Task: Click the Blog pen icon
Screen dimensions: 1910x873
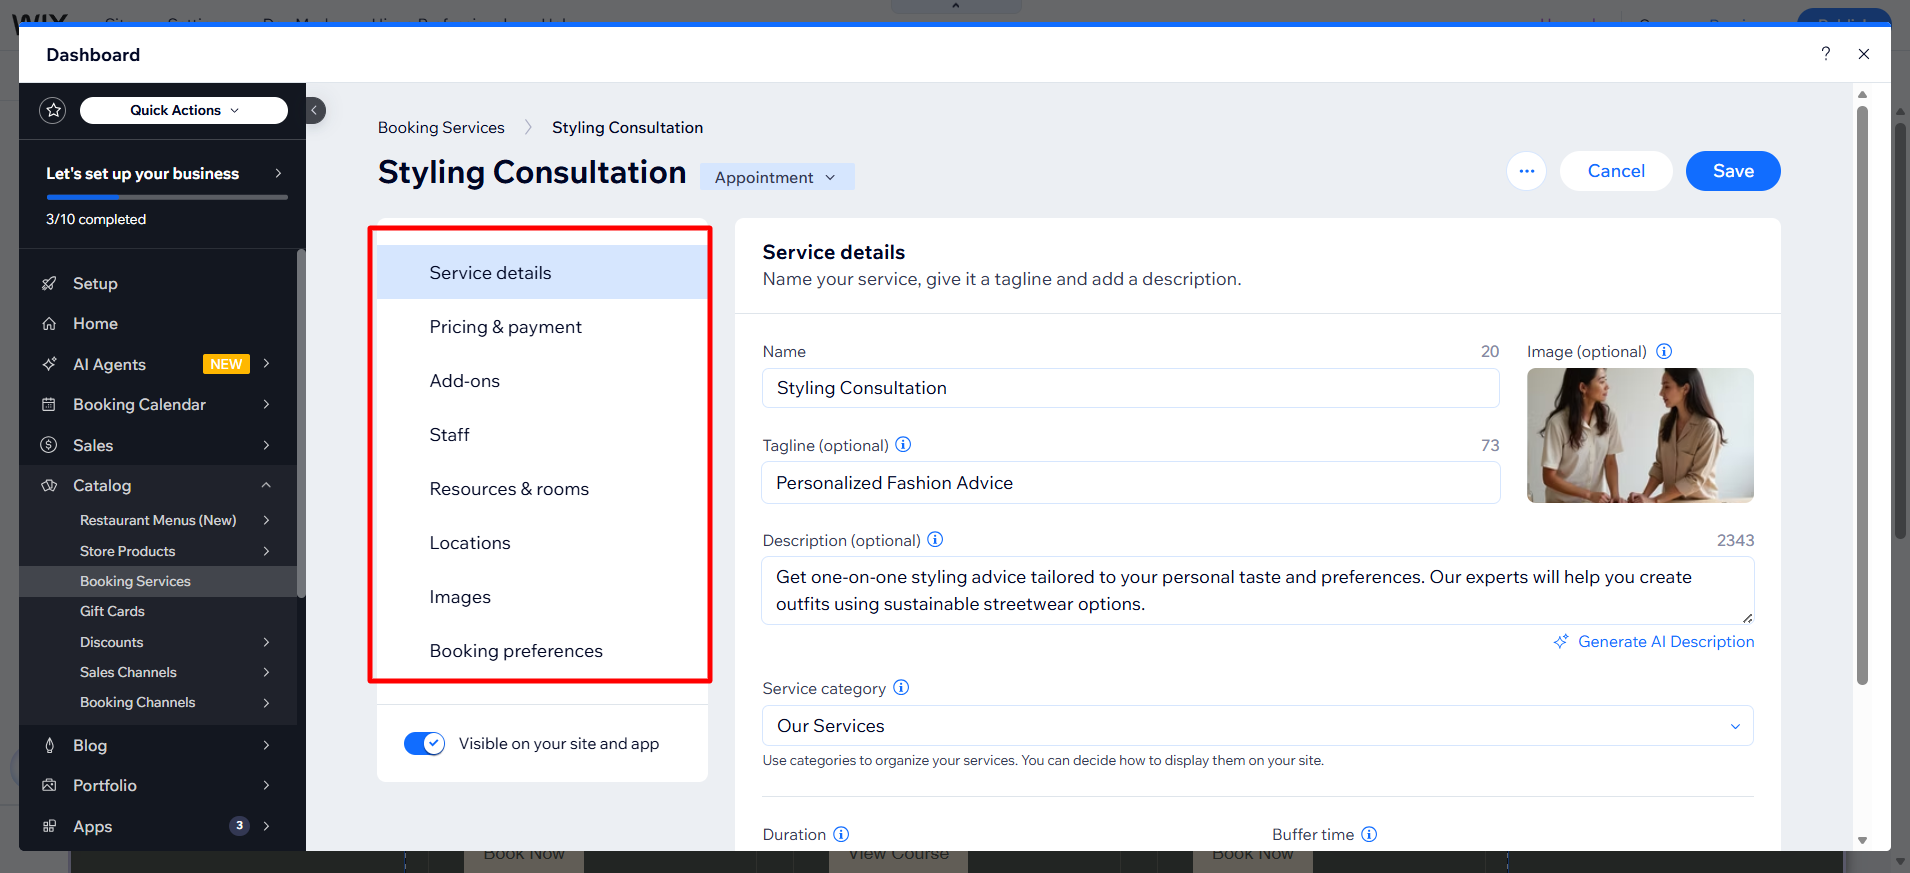Action: click(x=49, y=745)
